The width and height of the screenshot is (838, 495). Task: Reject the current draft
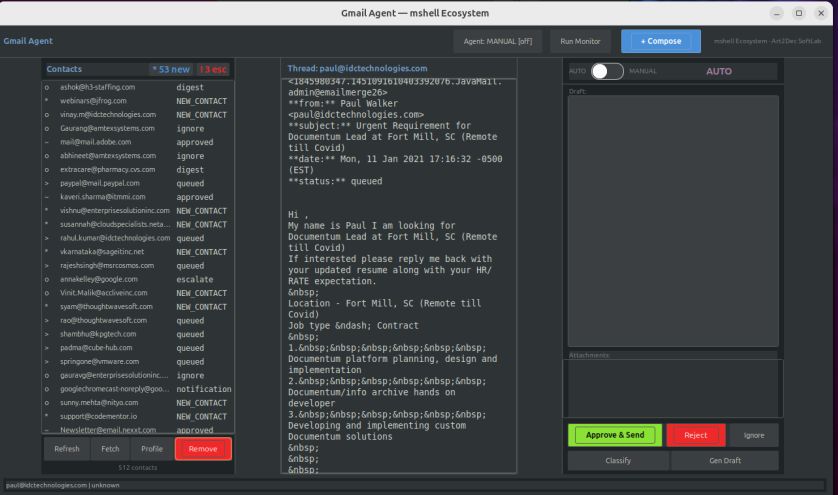point(695,435)
